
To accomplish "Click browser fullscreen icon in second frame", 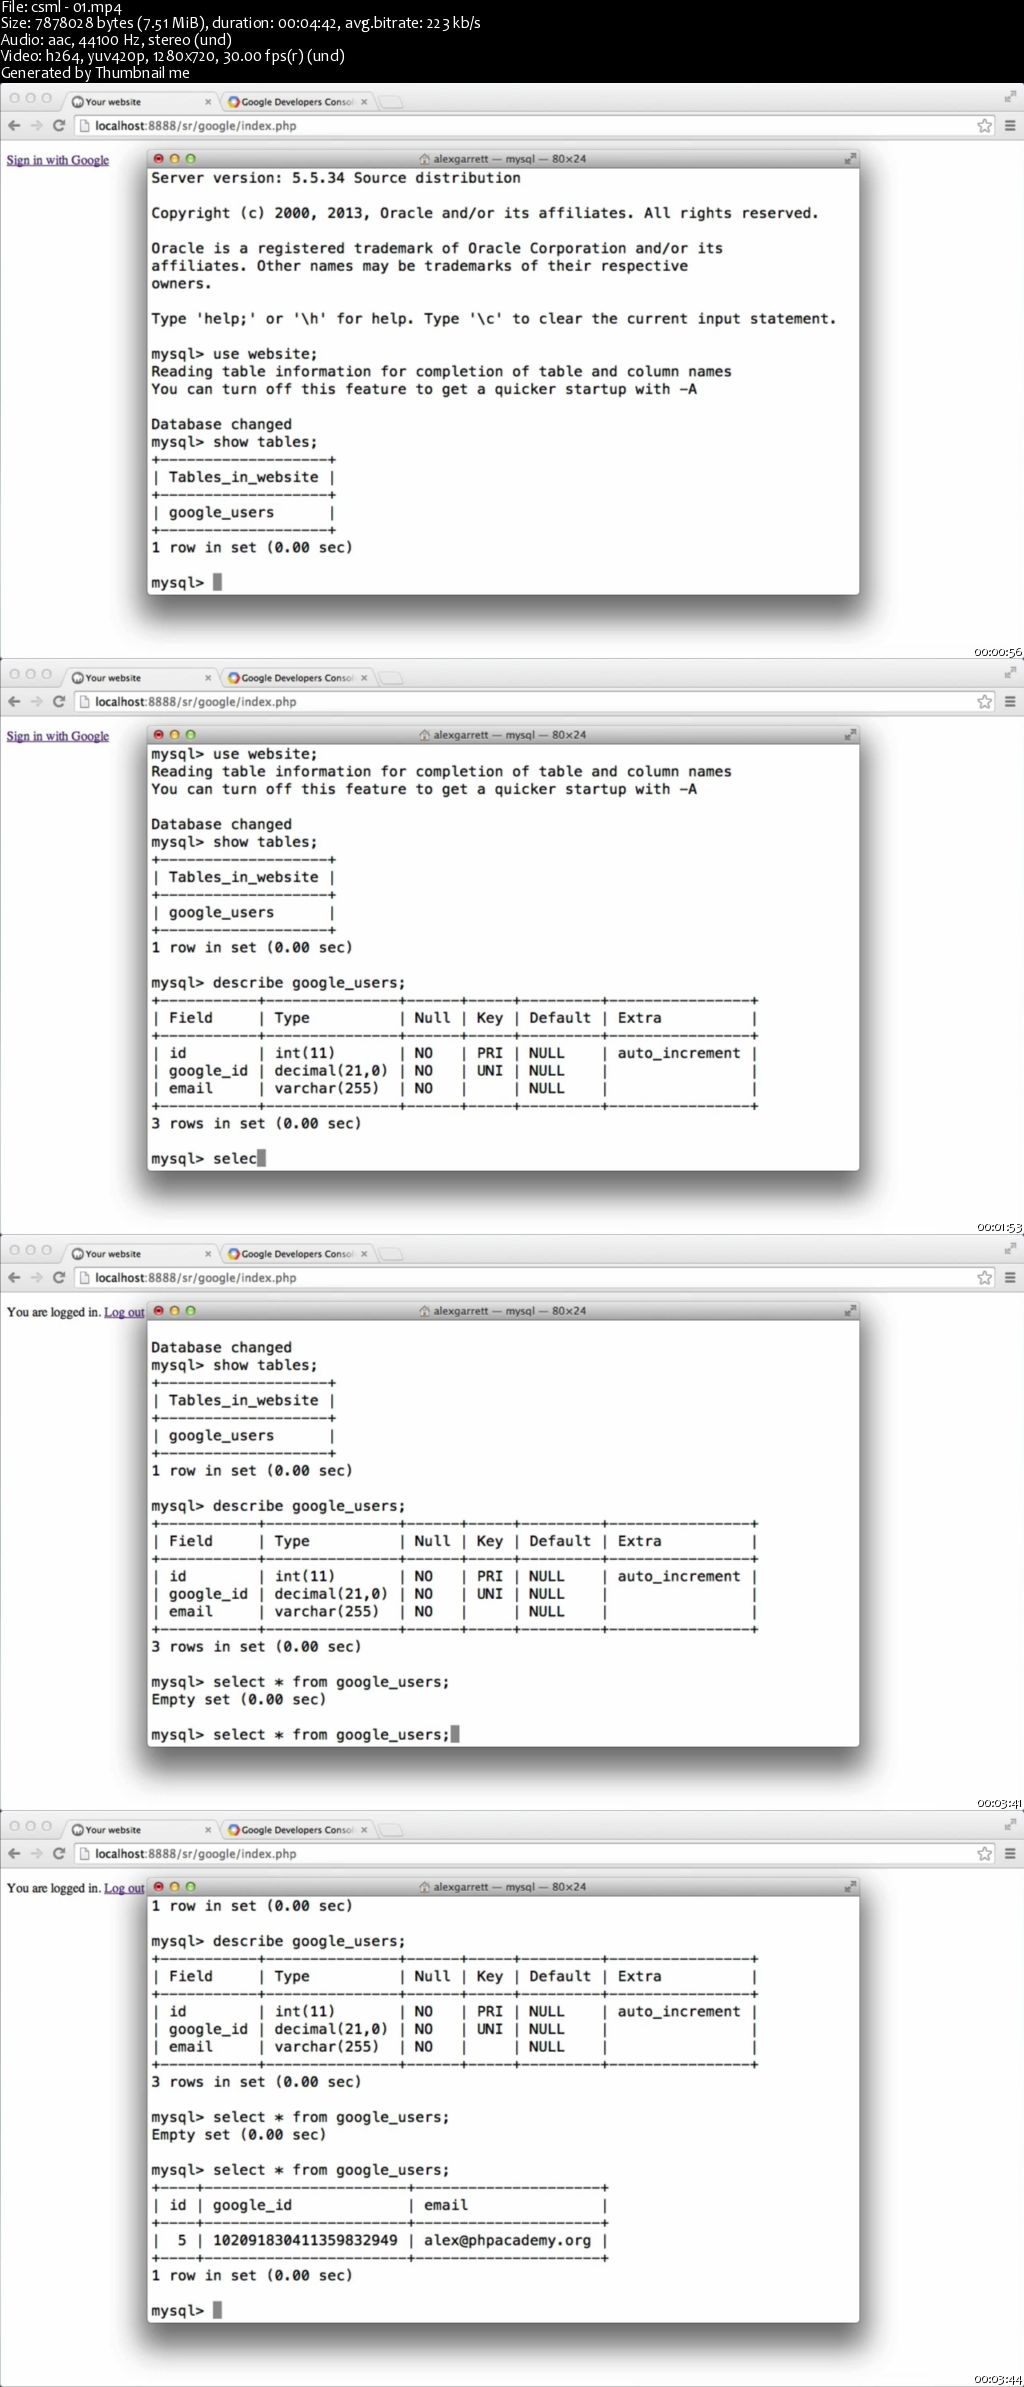I will 1010,673.
